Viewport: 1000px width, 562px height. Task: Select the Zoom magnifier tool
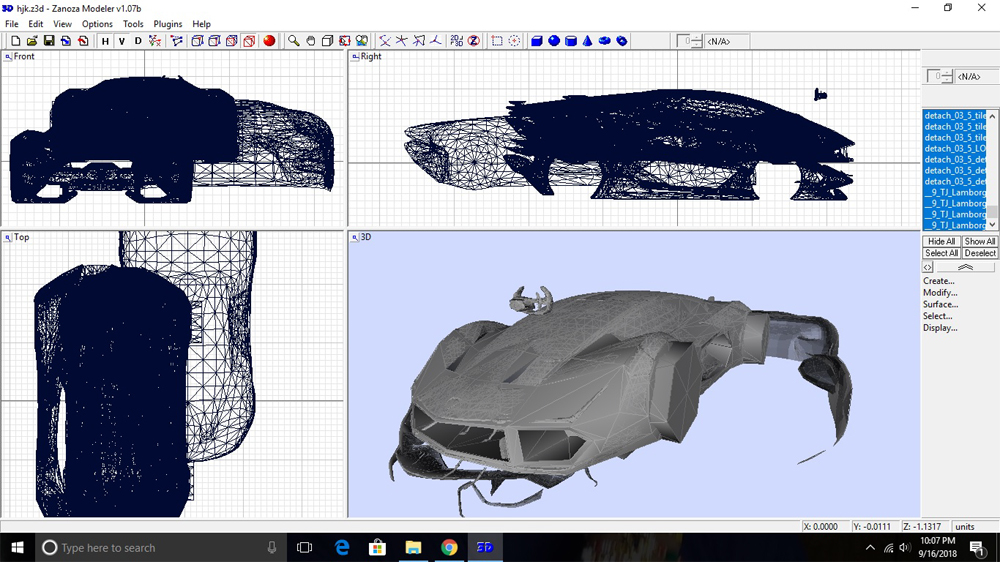point(293,41)
